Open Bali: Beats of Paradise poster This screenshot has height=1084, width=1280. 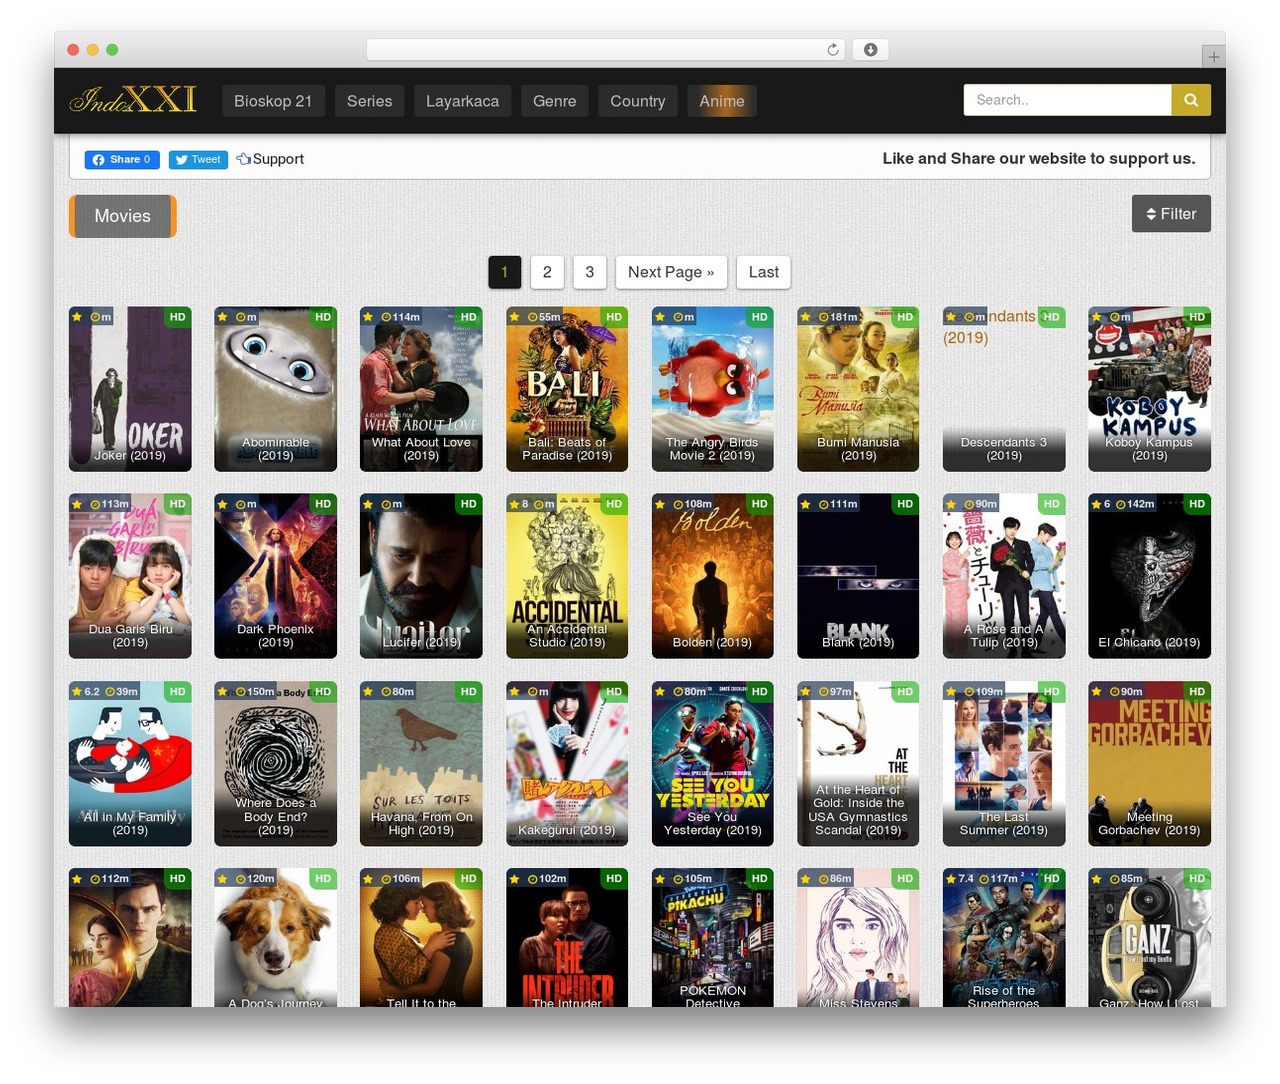click(x=567, y=389)
